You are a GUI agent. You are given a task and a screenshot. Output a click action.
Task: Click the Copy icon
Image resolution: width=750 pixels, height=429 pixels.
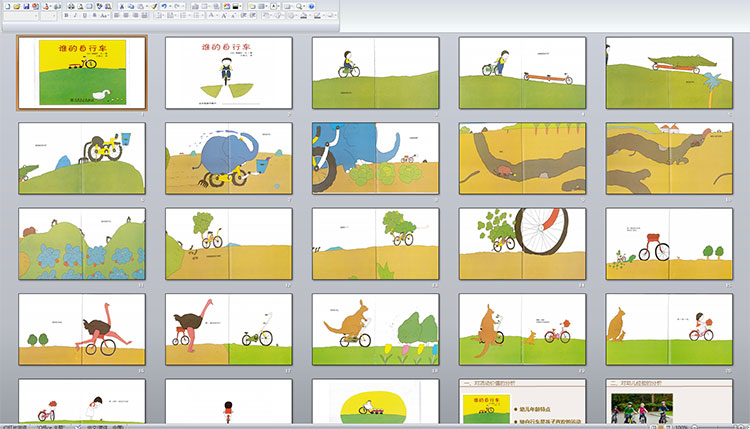(x=131, y=6)
